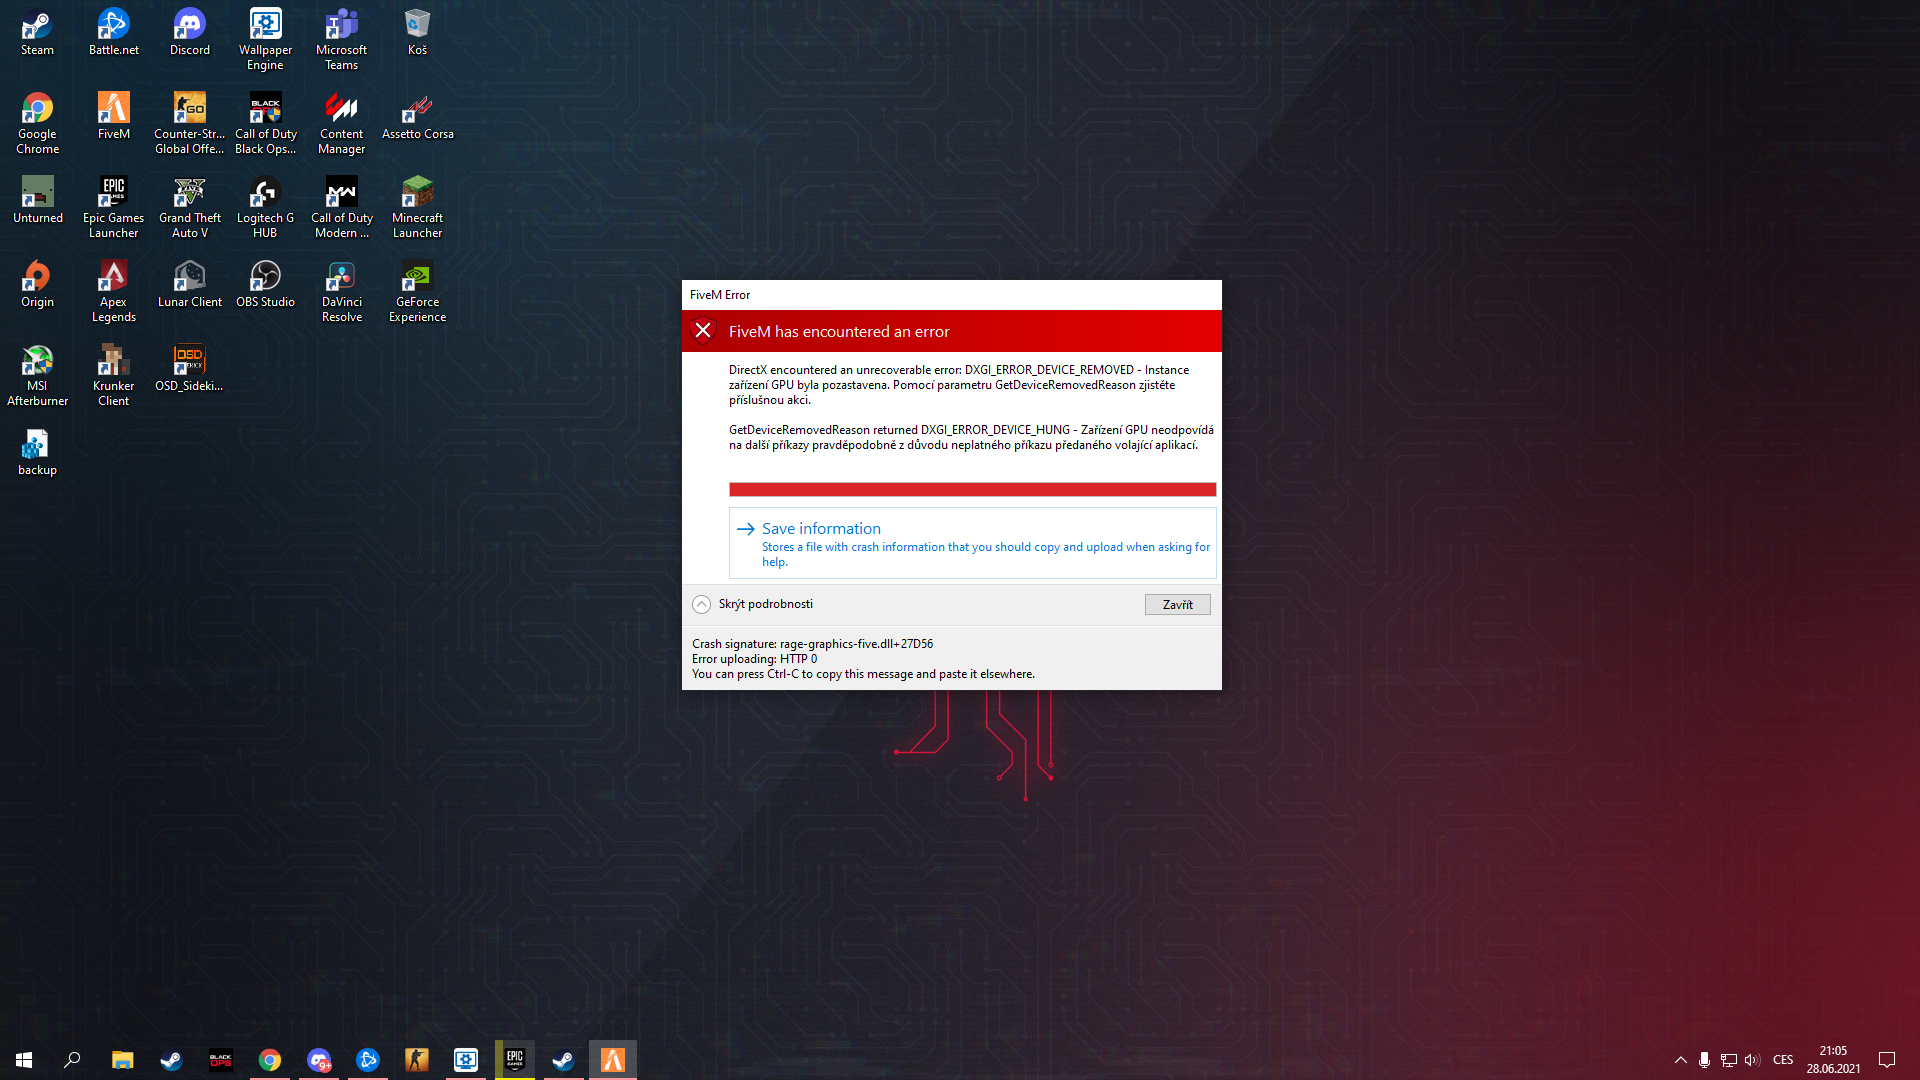Select Counter-Strike Global Offensive icon
The height and width of the screenshot is (1080, 1920).
(189, 124)
